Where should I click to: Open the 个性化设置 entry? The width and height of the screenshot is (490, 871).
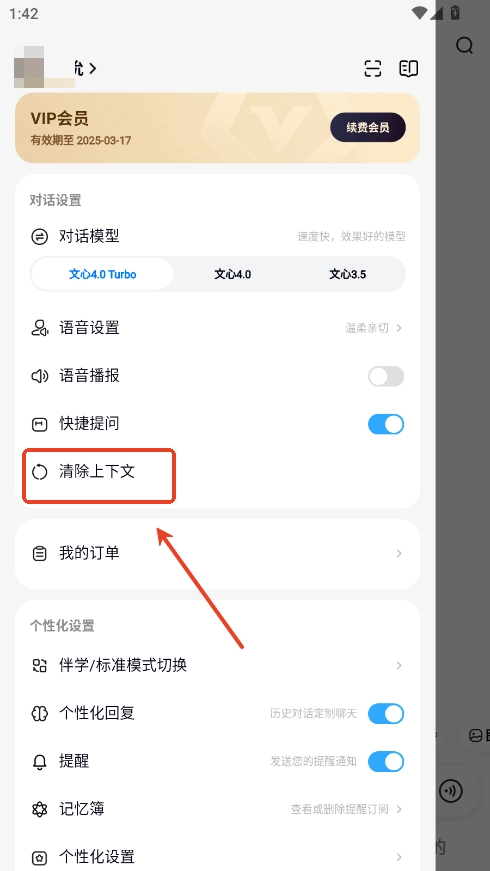[x=218, y=856]
